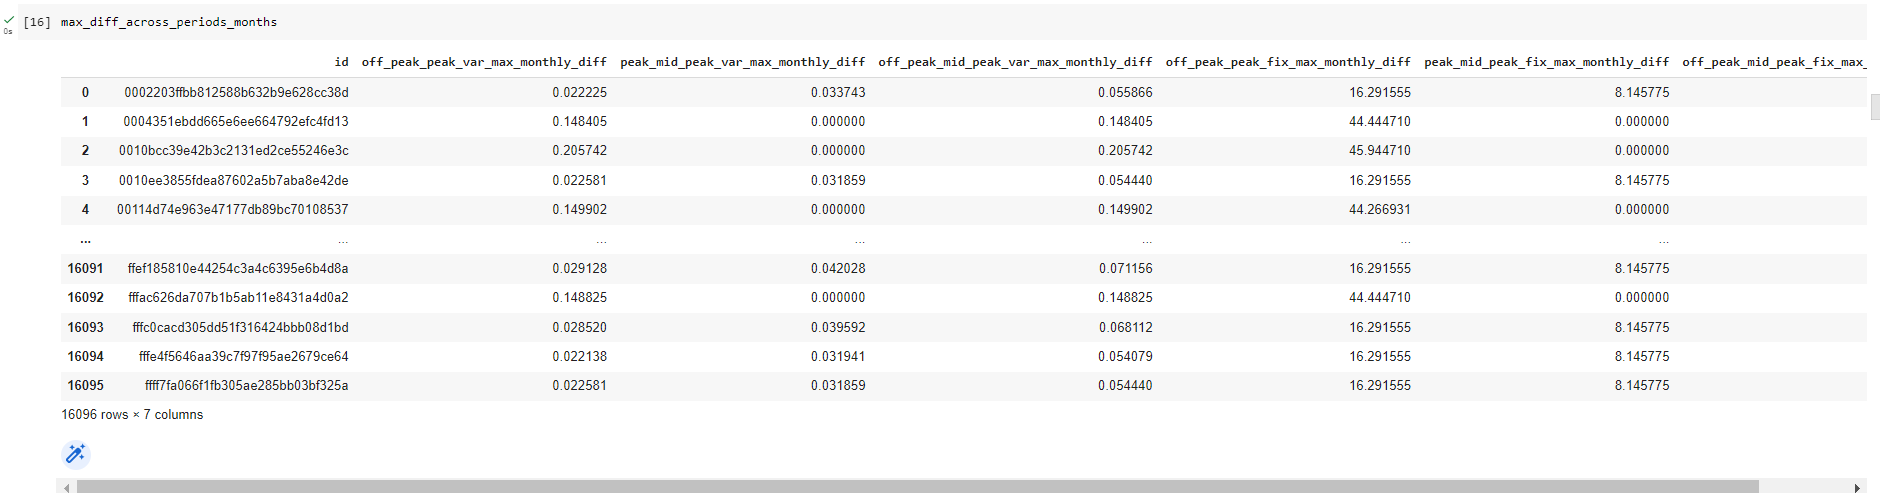
Task: Click the id cell 0004351ebdd665e6ee664792efc4fd13
Action: coord(236,122)
